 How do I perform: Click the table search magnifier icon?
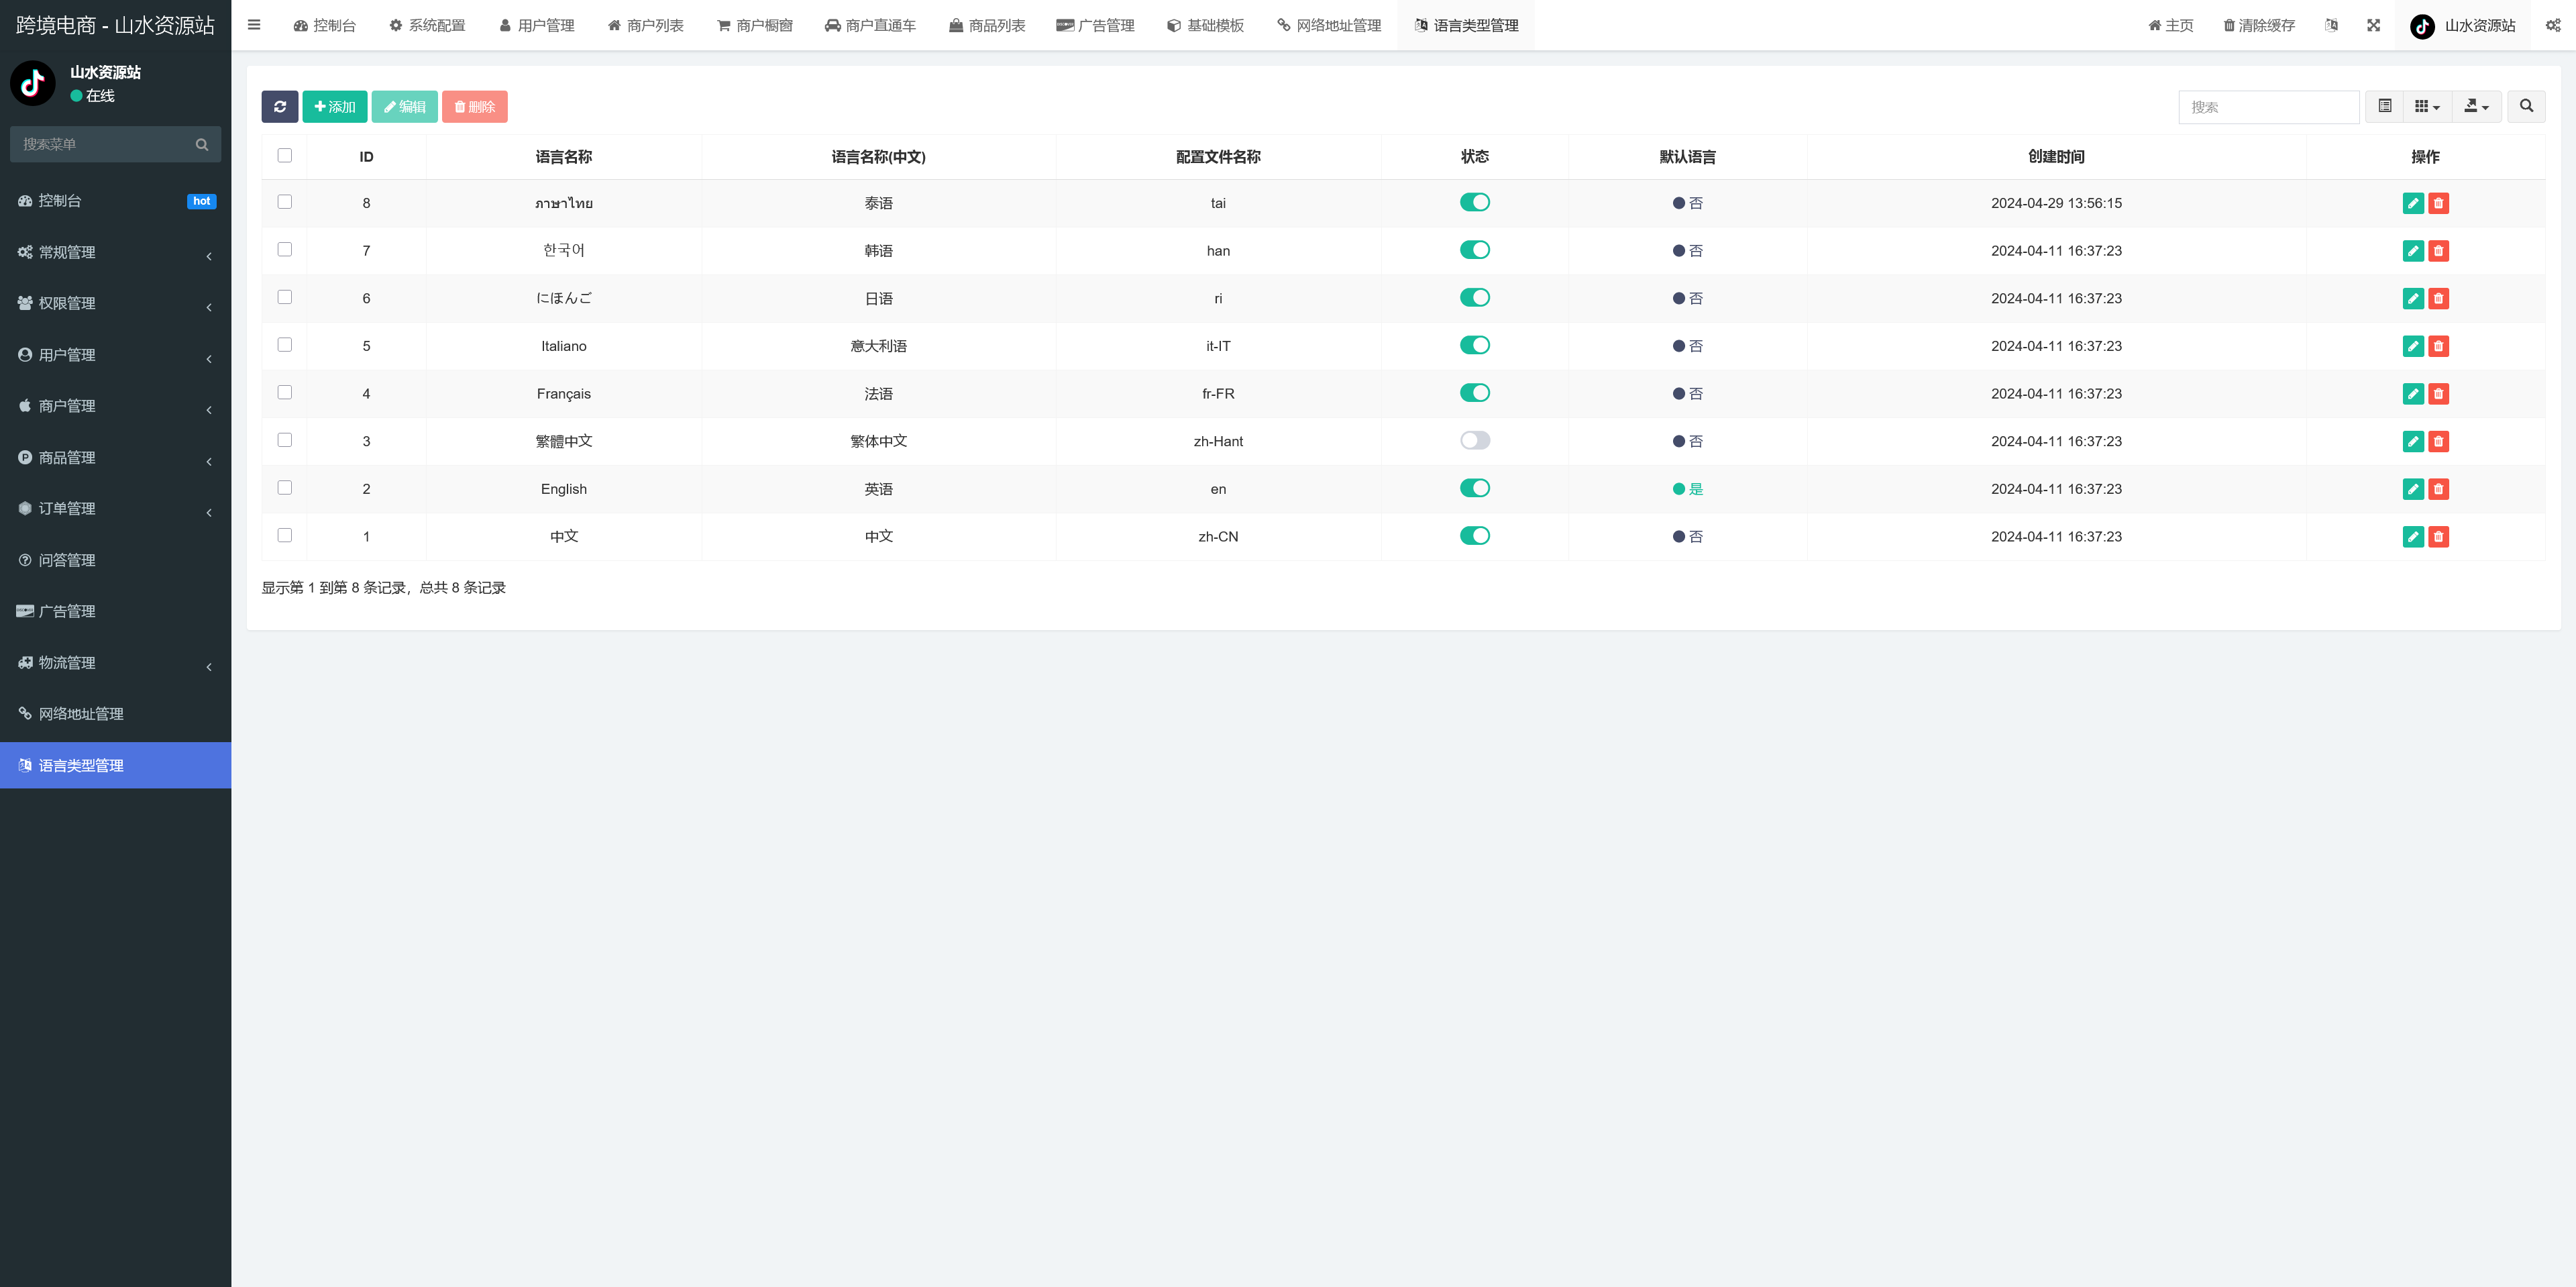coord(2526,106)
